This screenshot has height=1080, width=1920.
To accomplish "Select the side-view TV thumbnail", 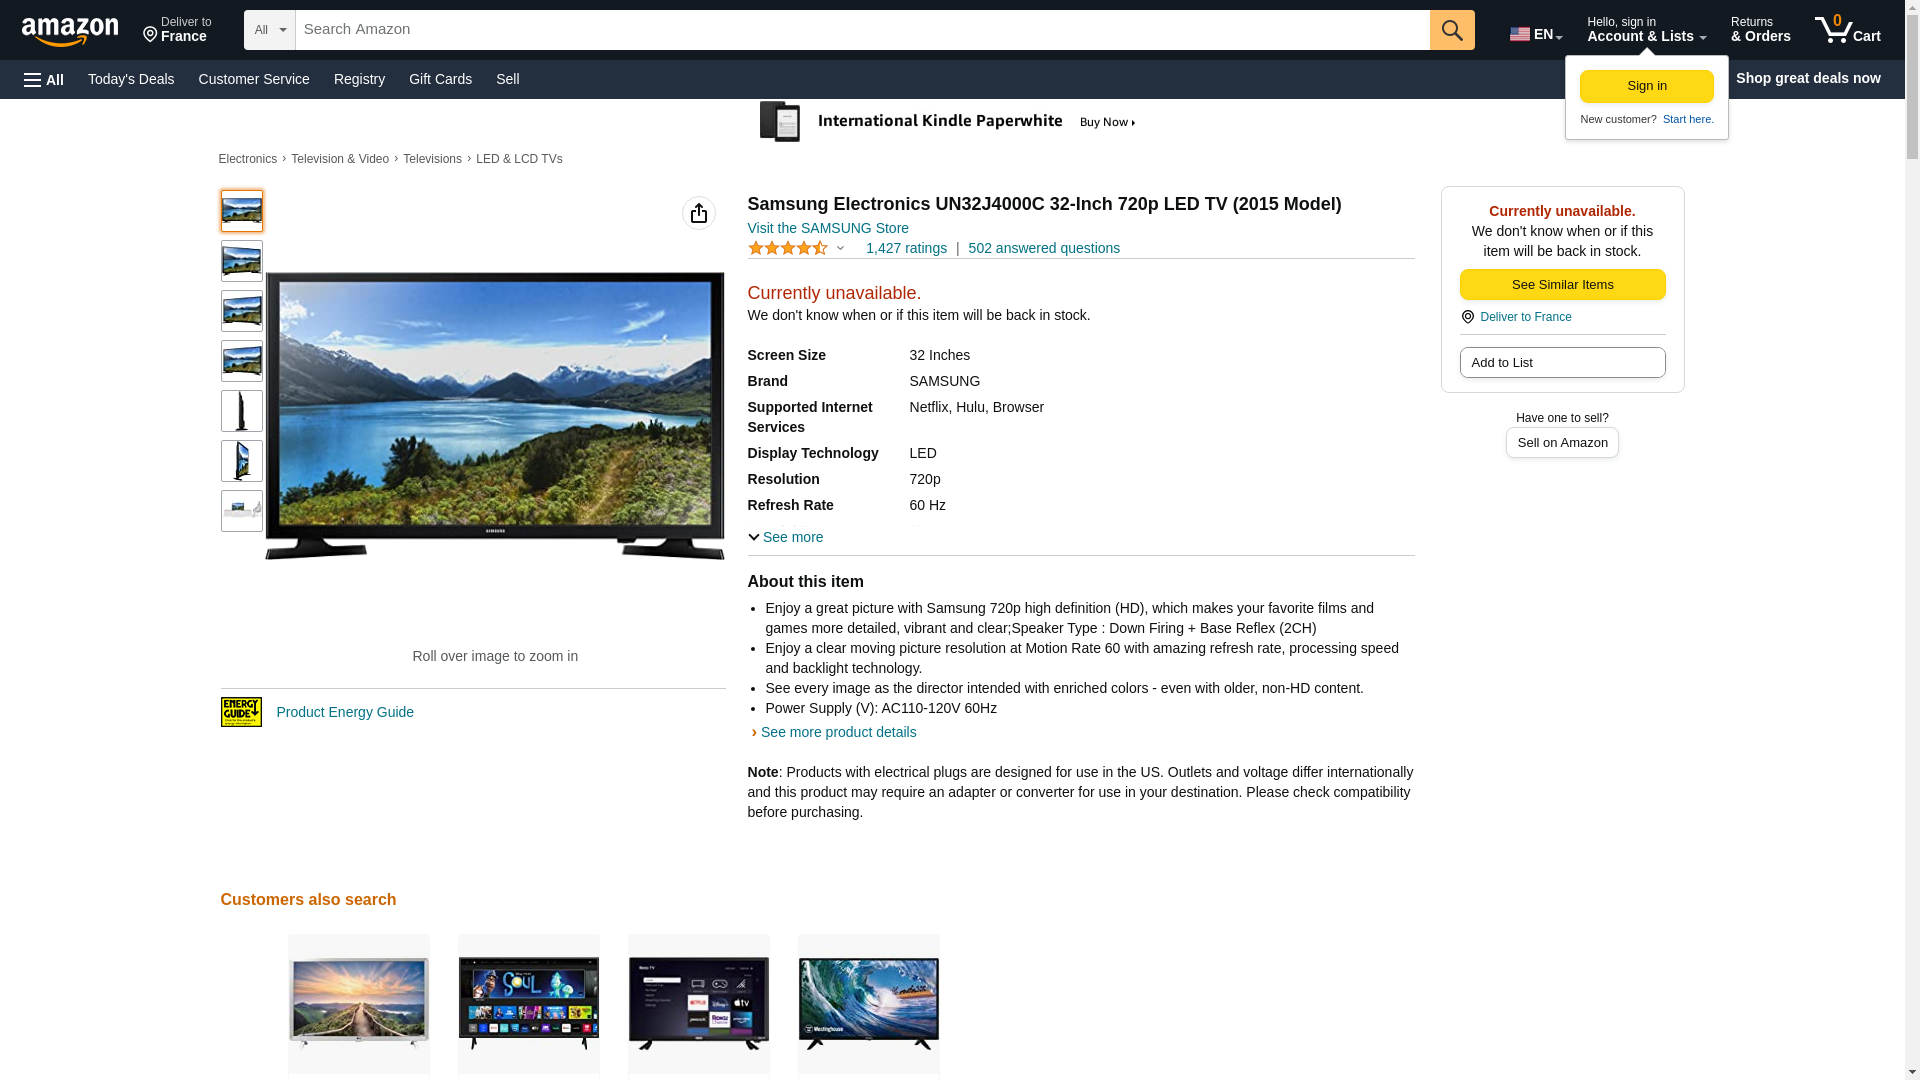I will pos(241,411).
